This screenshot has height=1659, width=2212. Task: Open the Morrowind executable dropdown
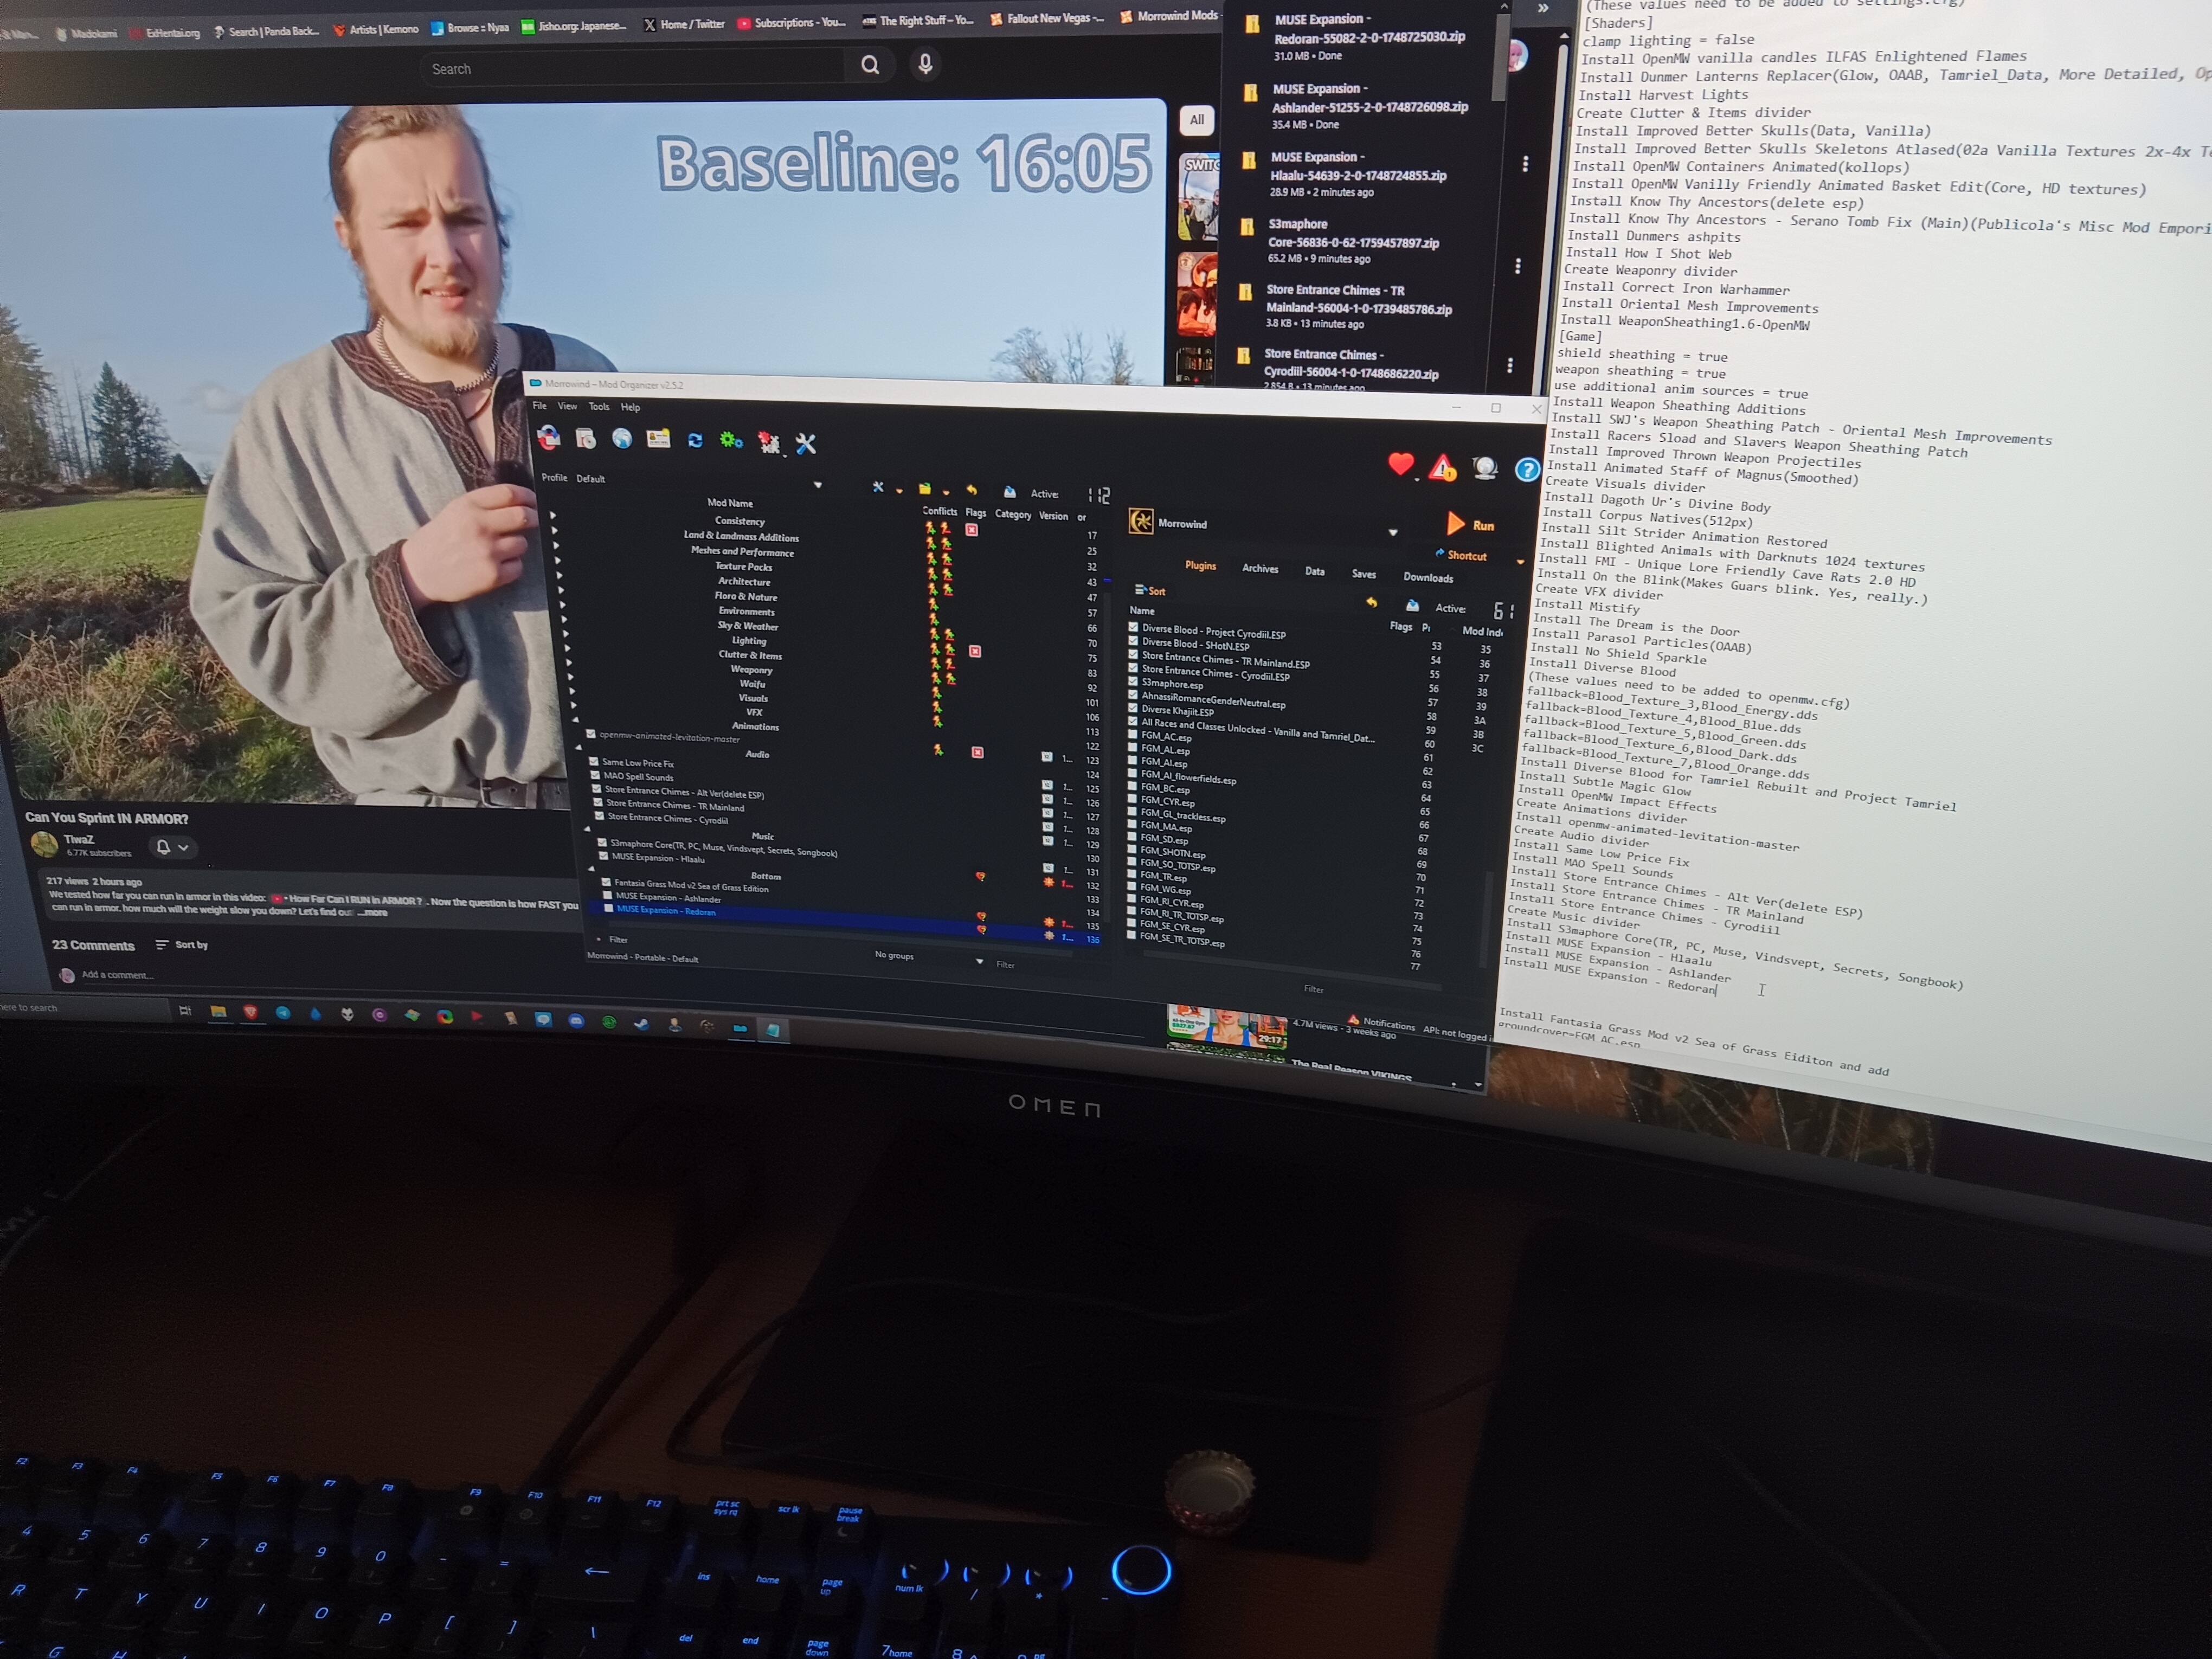pos(1392,533)
